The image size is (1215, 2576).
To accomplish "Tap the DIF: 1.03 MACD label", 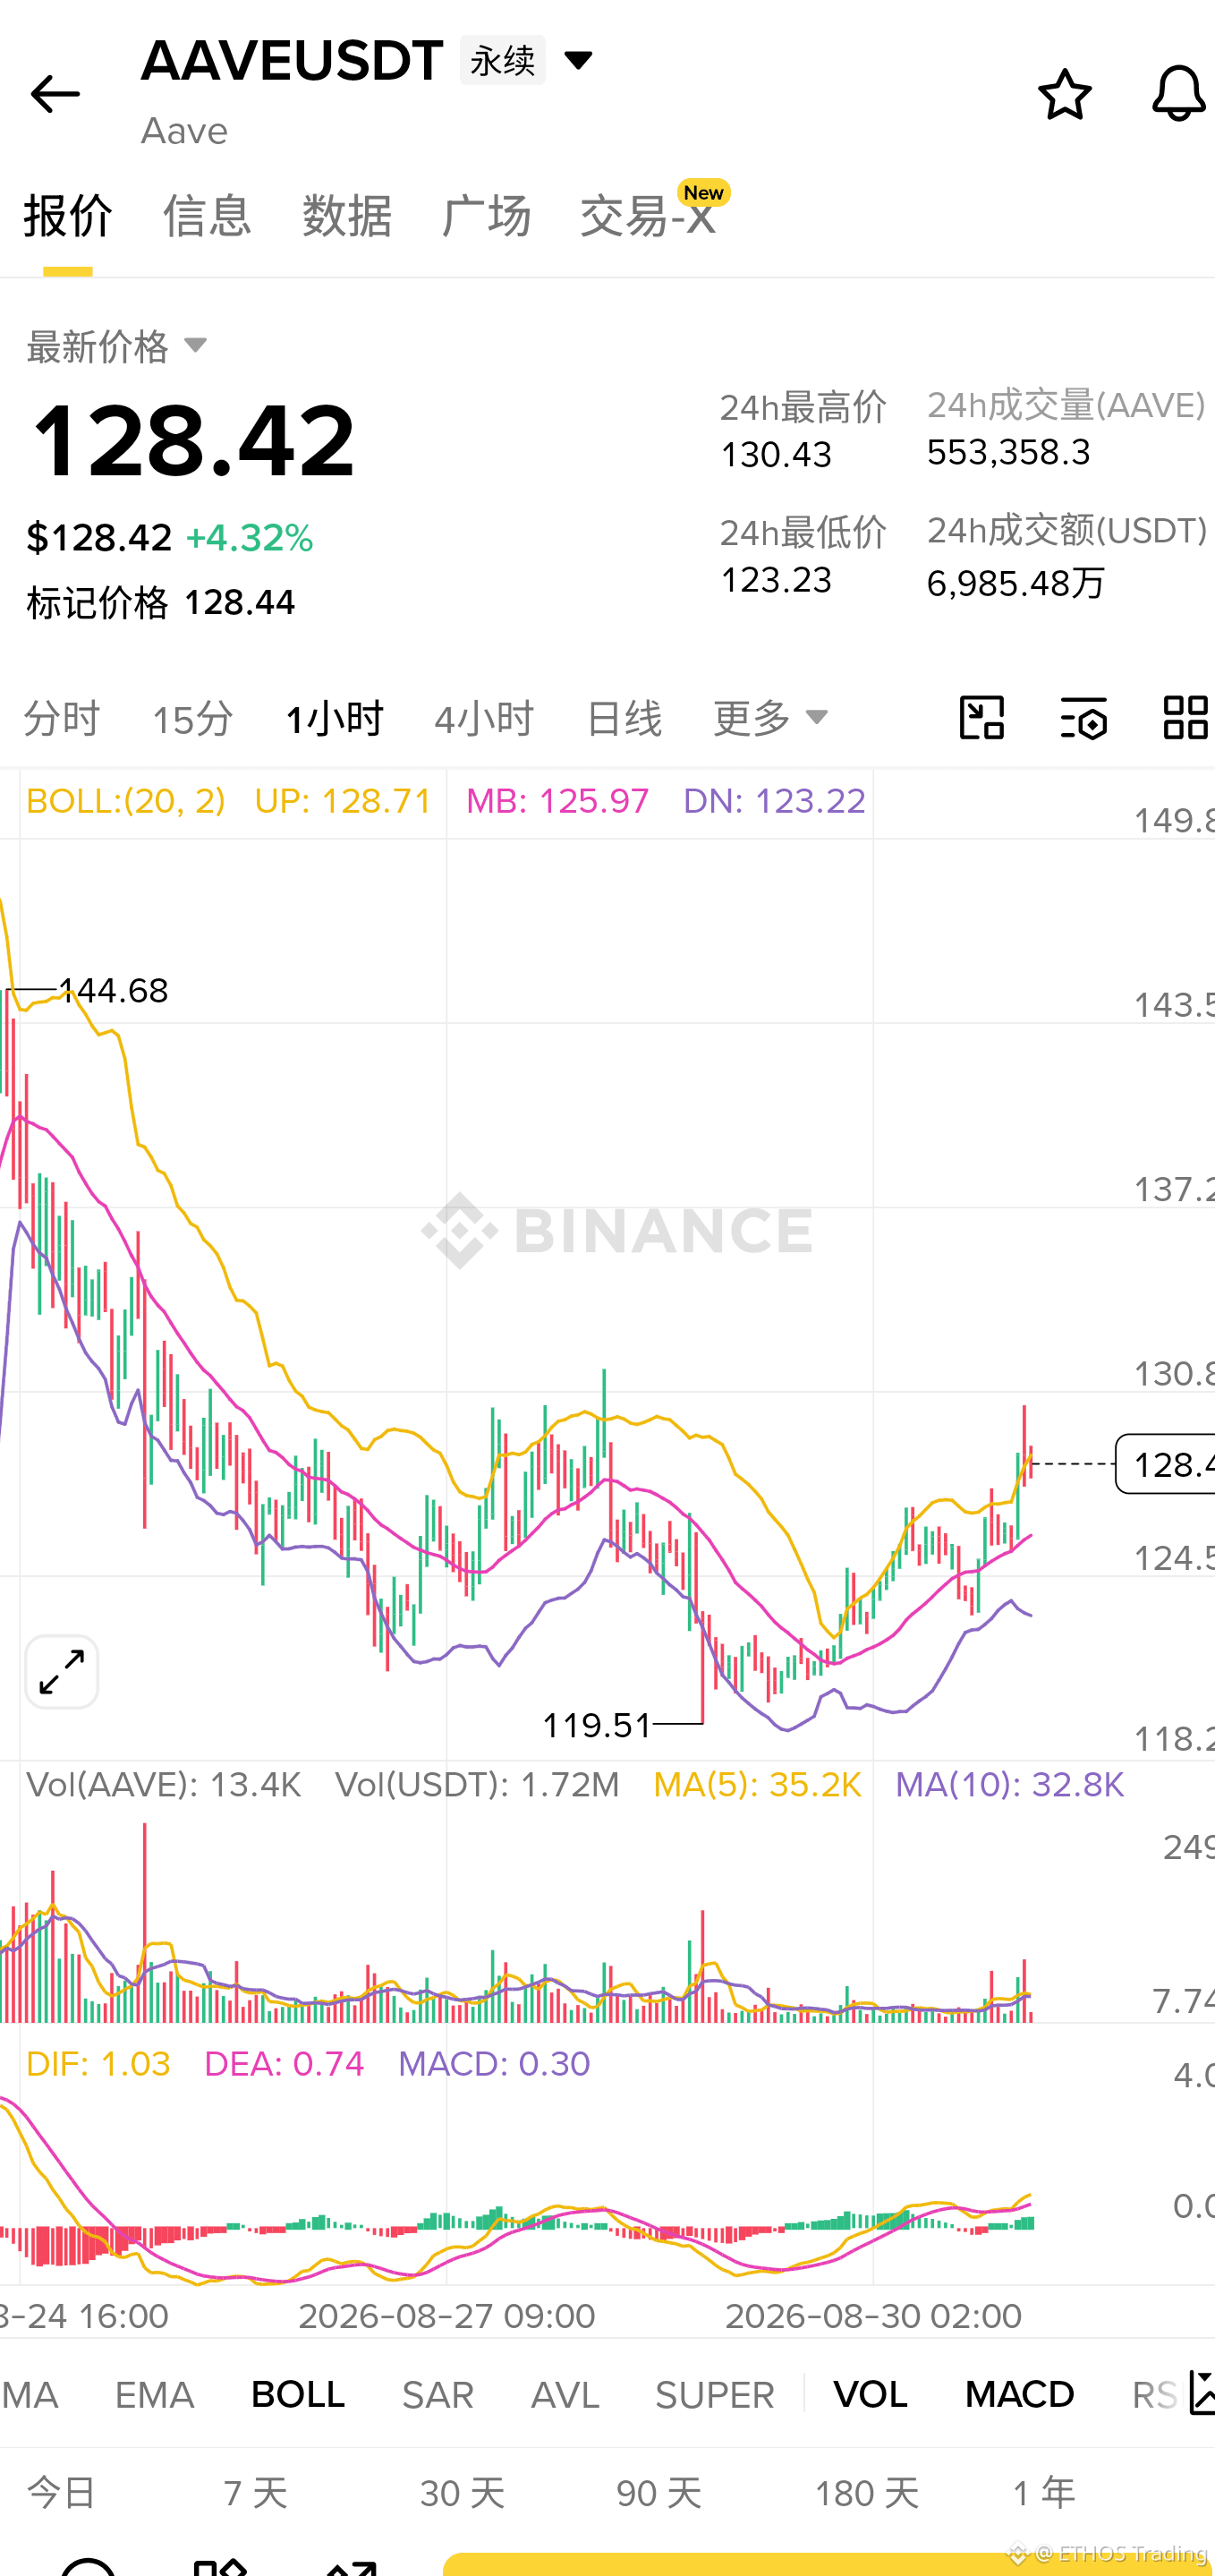I will point(98,2063).
